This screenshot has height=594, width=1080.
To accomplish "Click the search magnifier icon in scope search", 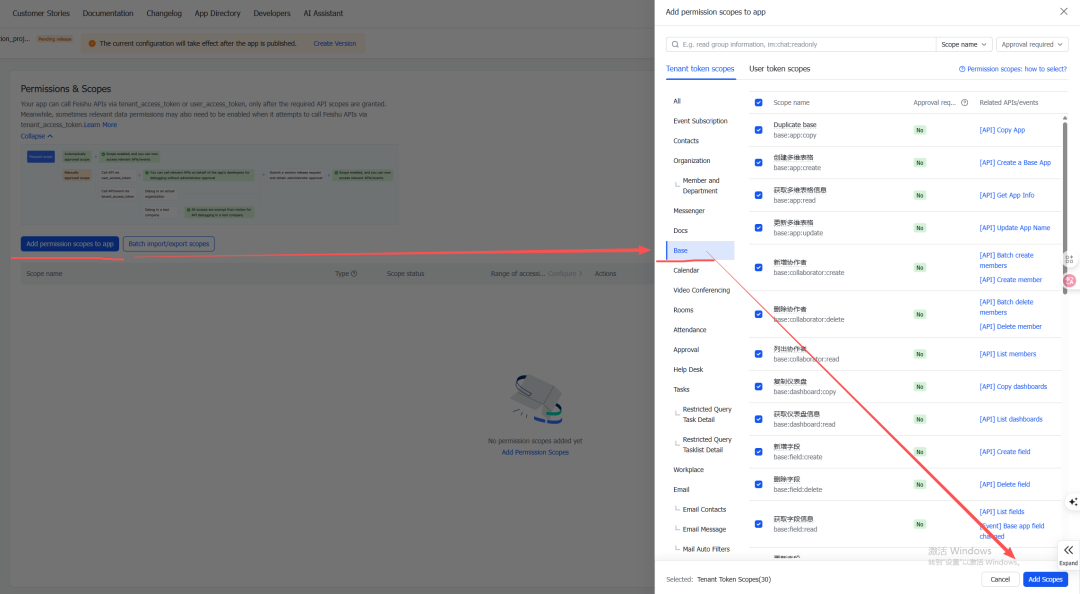I will pyautogui.click(x=676, y=45).
